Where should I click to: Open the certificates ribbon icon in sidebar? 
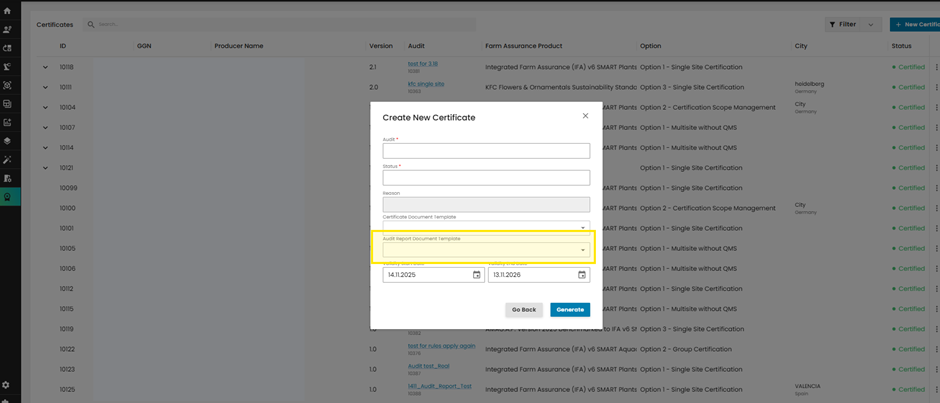[x=7, y=197]
